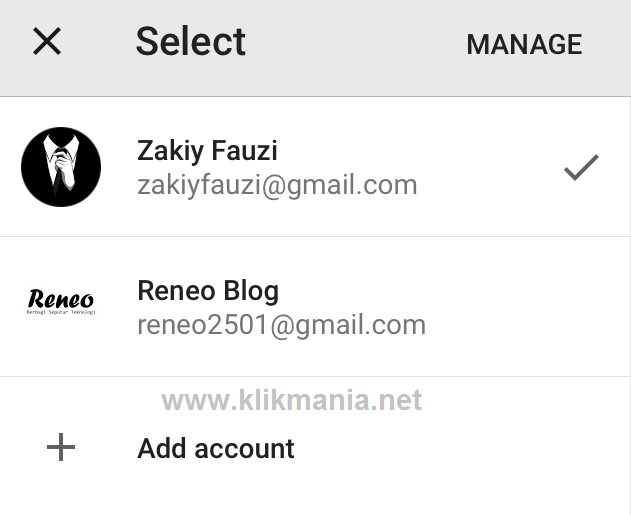This screenshot has height=515, width=631.
Task: Toggle the checkmark next to Zakiy Fauzi
Action: pyautogui.click(x=581, y=167)
